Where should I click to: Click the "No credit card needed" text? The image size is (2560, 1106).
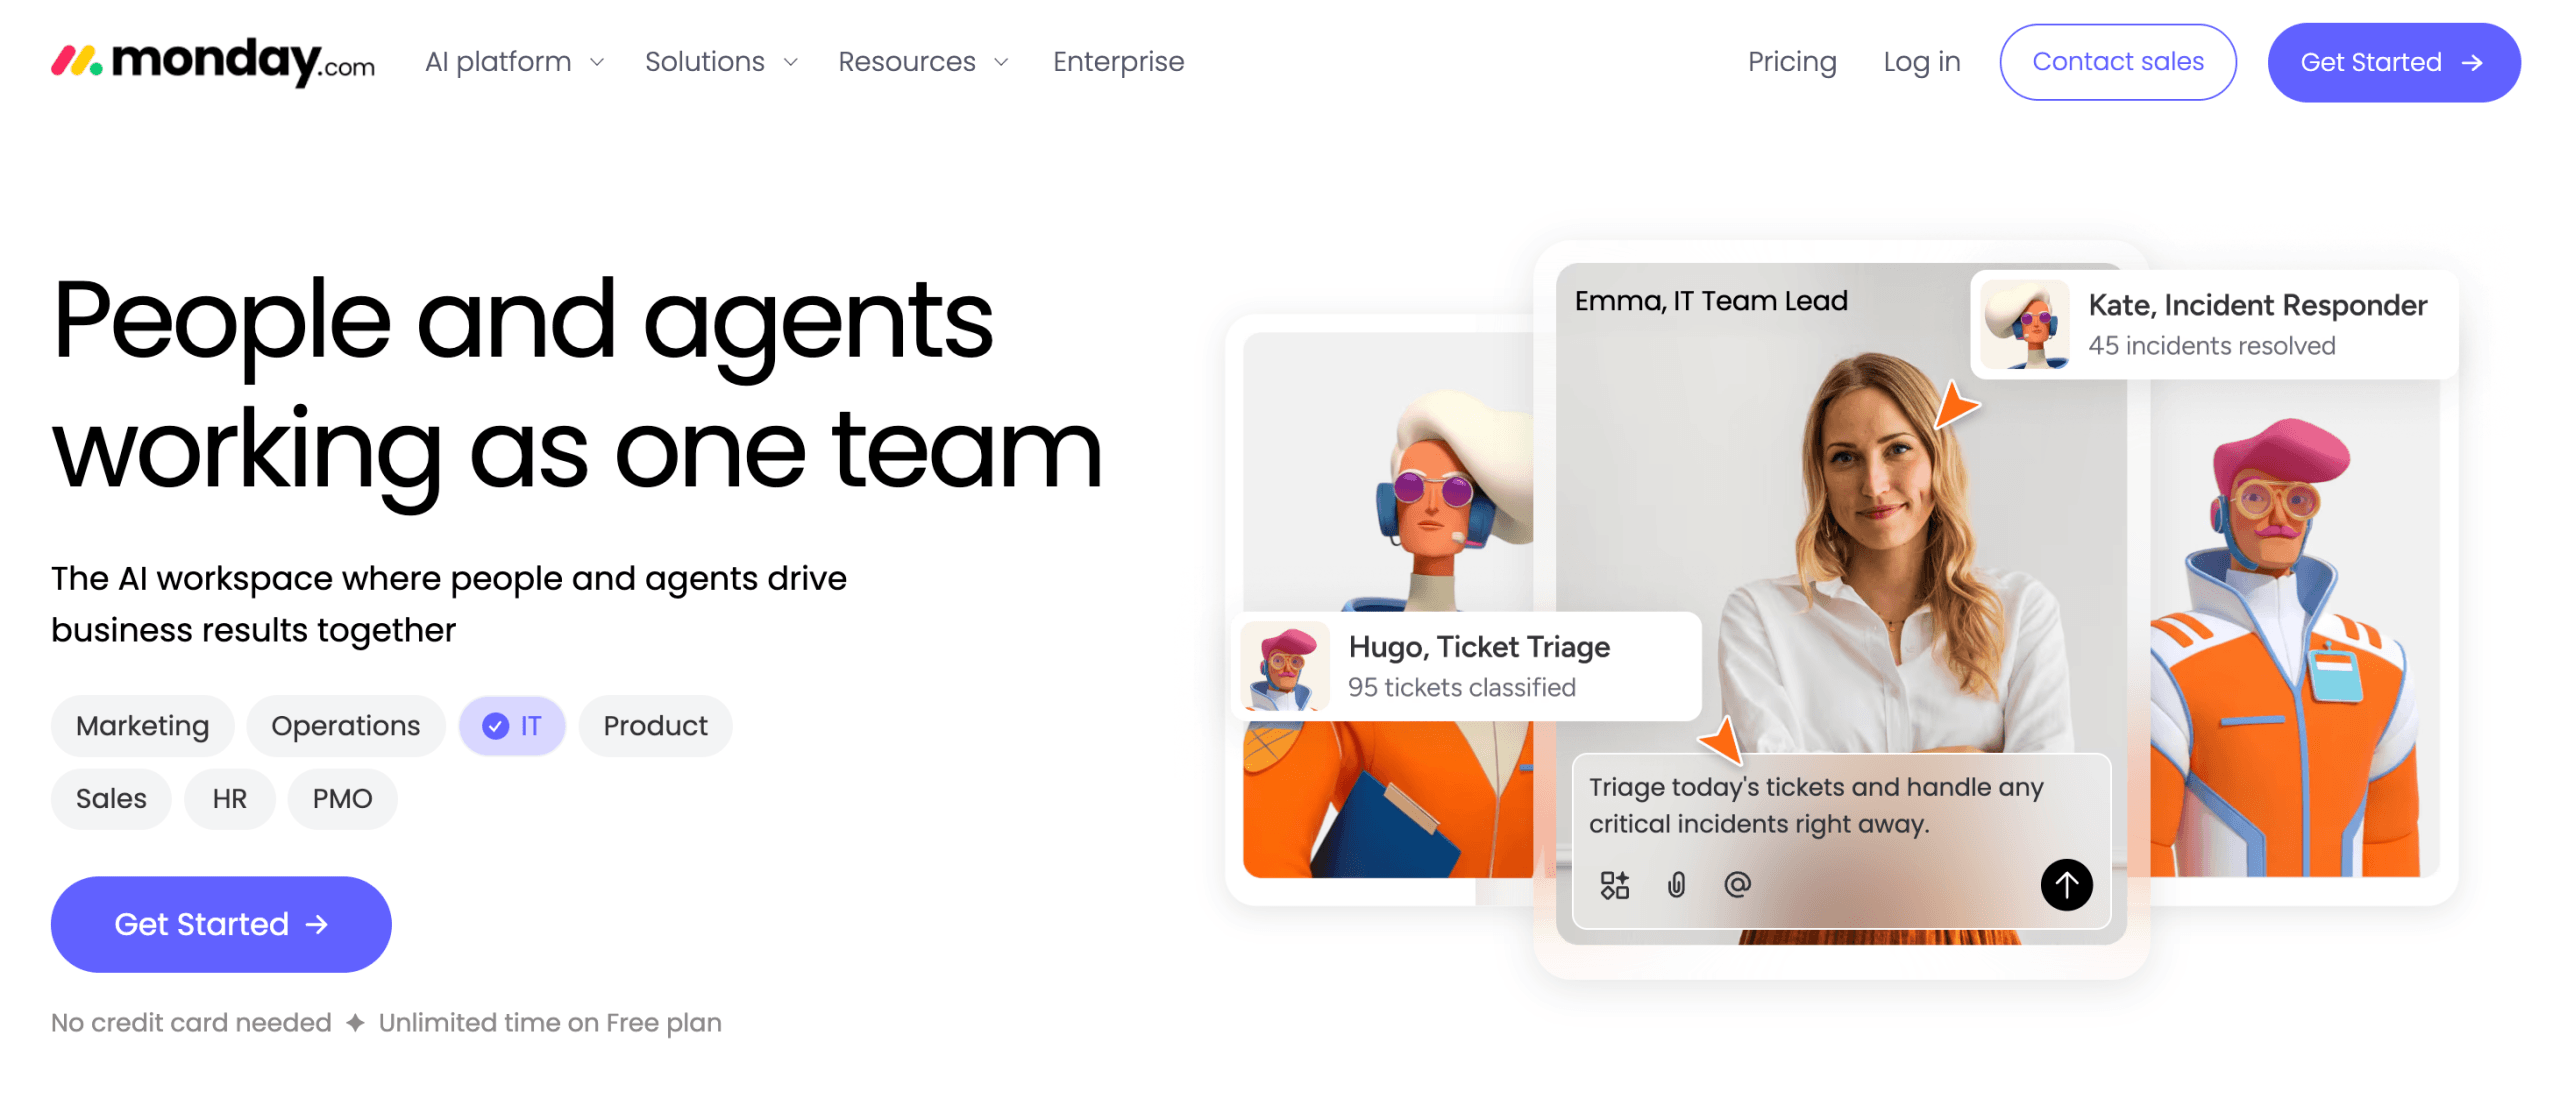(x=191, y=1022)
